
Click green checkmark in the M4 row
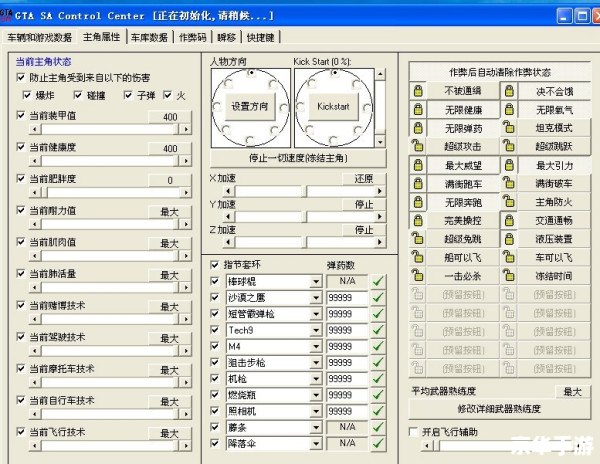[378, 346]
